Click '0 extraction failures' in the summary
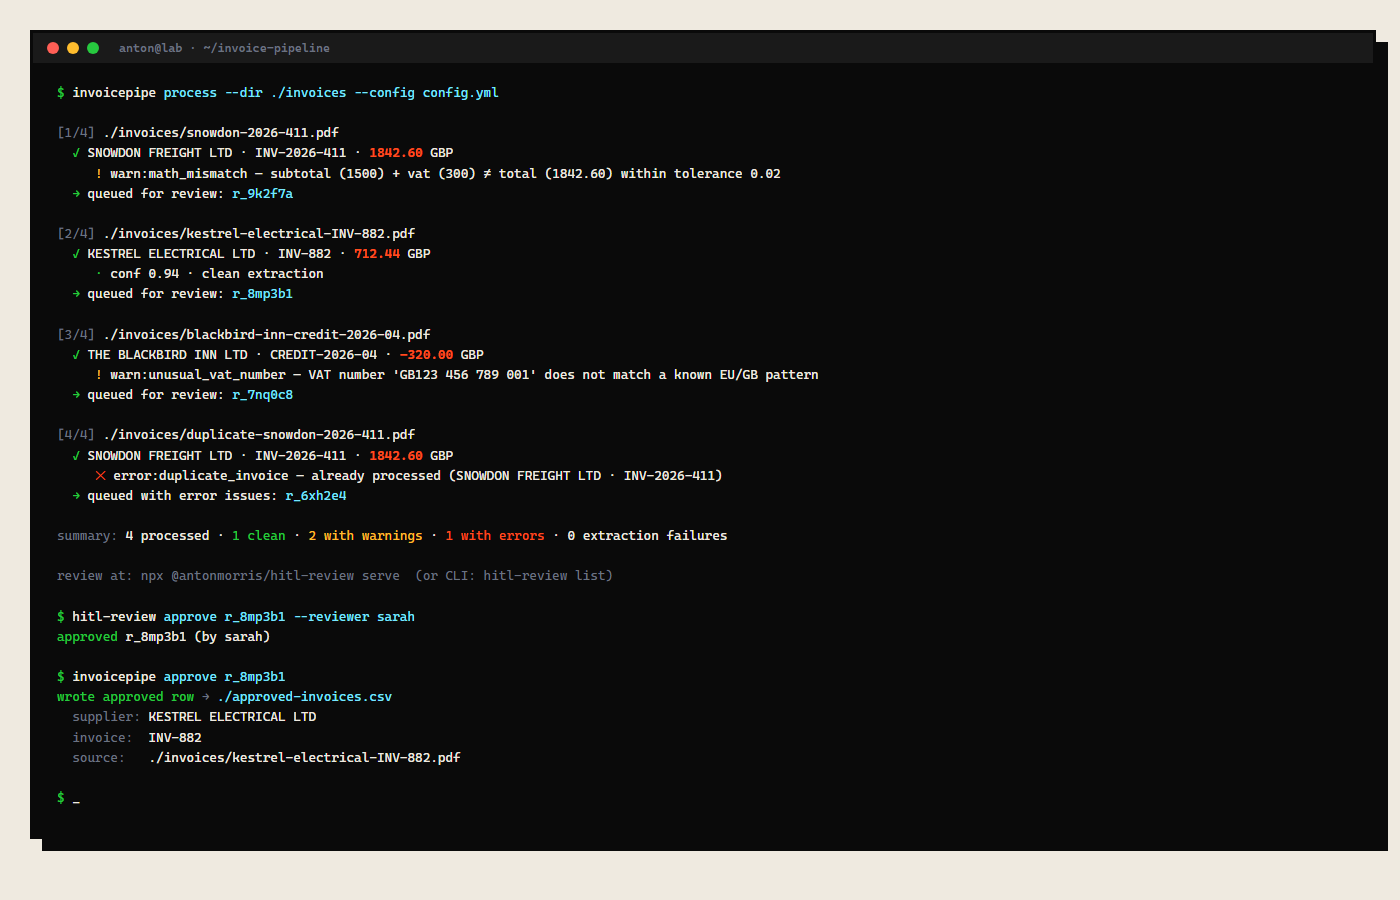Screen dimensions: 1400x900 tap(647, 536)
